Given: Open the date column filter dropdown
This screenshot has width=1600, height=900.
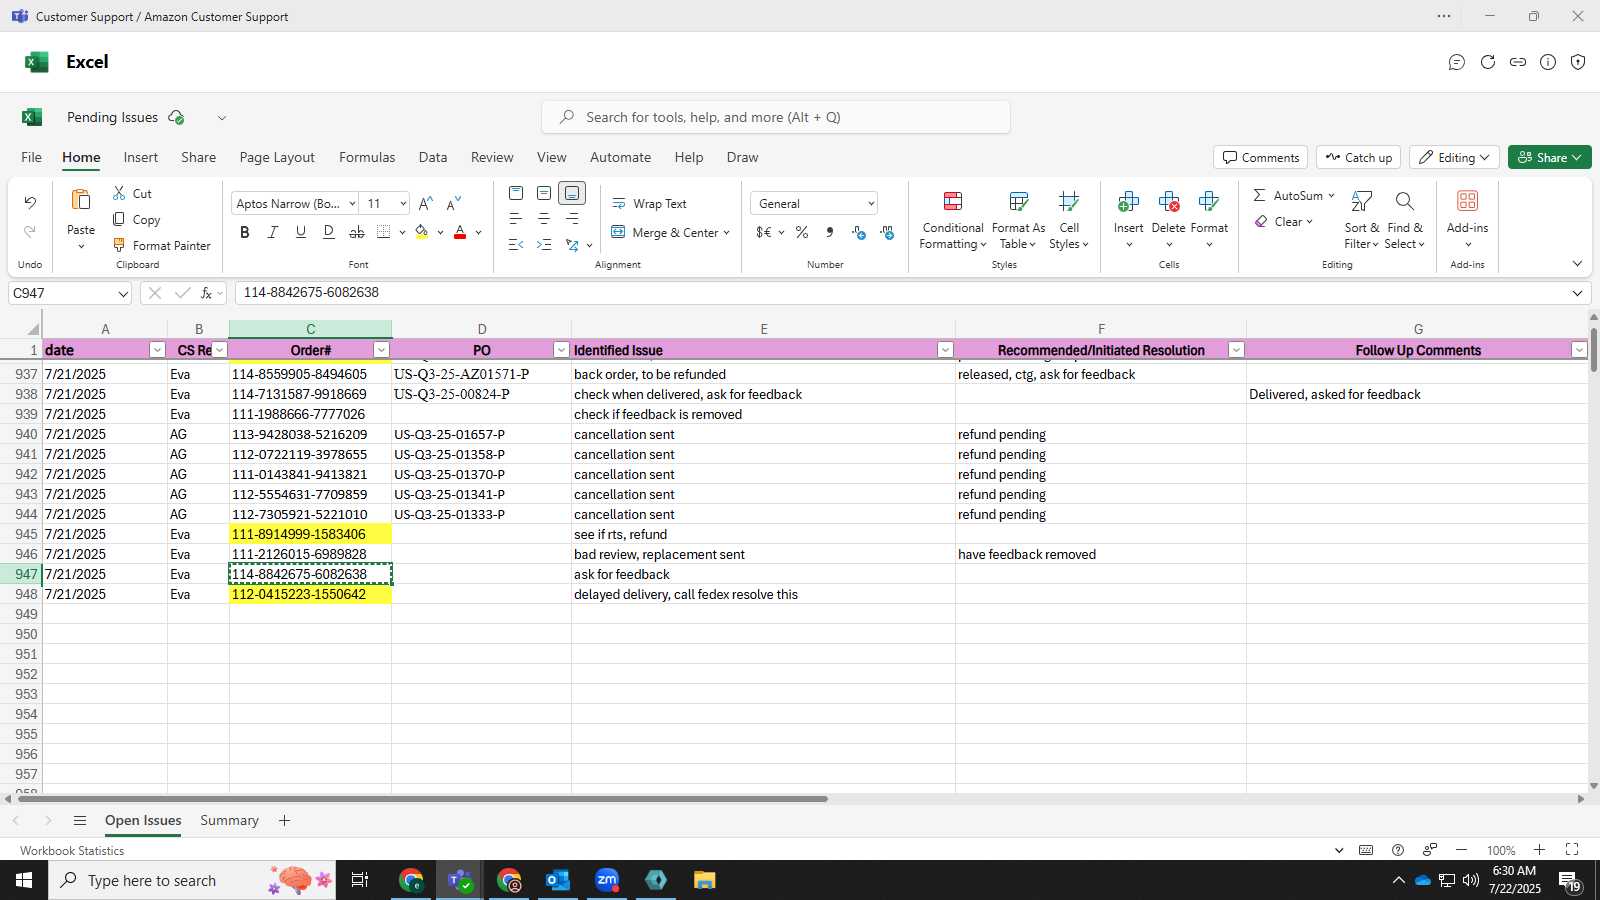Looking at the screenshot, I should [157, 350].
